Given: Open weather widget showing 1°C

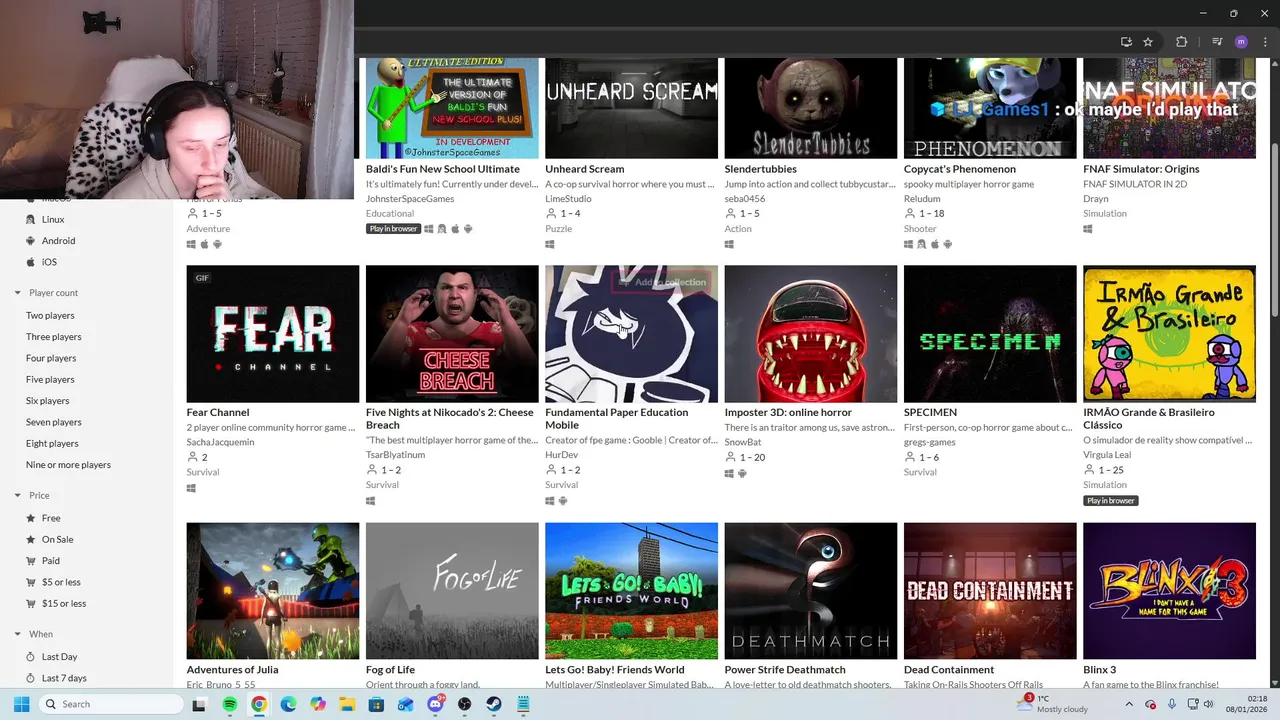Looking at the screenshot, I should (x=1052, y=704).
